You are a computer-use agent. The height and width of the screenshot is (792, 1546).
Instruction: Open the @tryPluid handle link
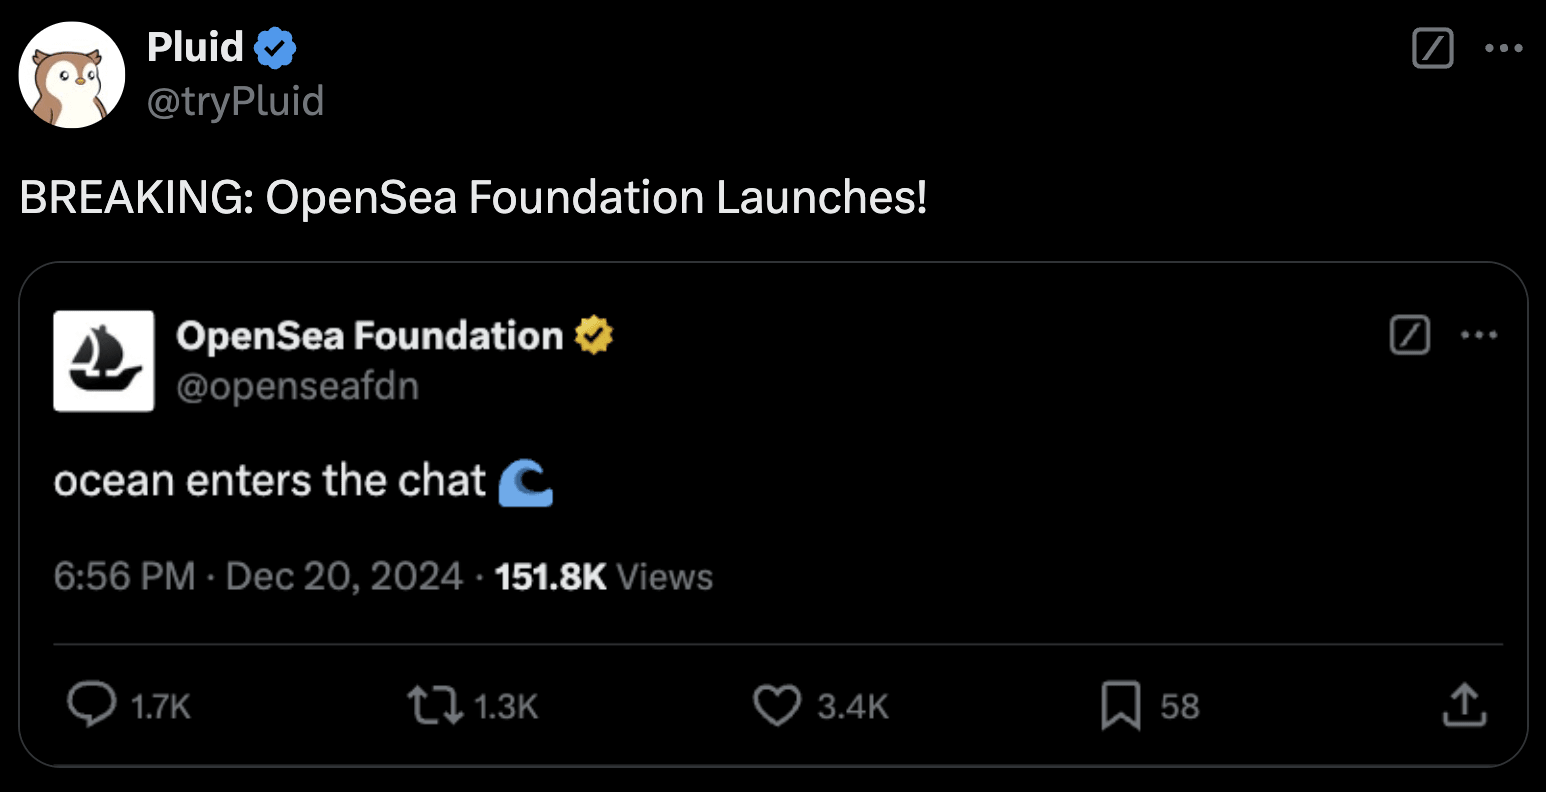(x=235, y=101)
